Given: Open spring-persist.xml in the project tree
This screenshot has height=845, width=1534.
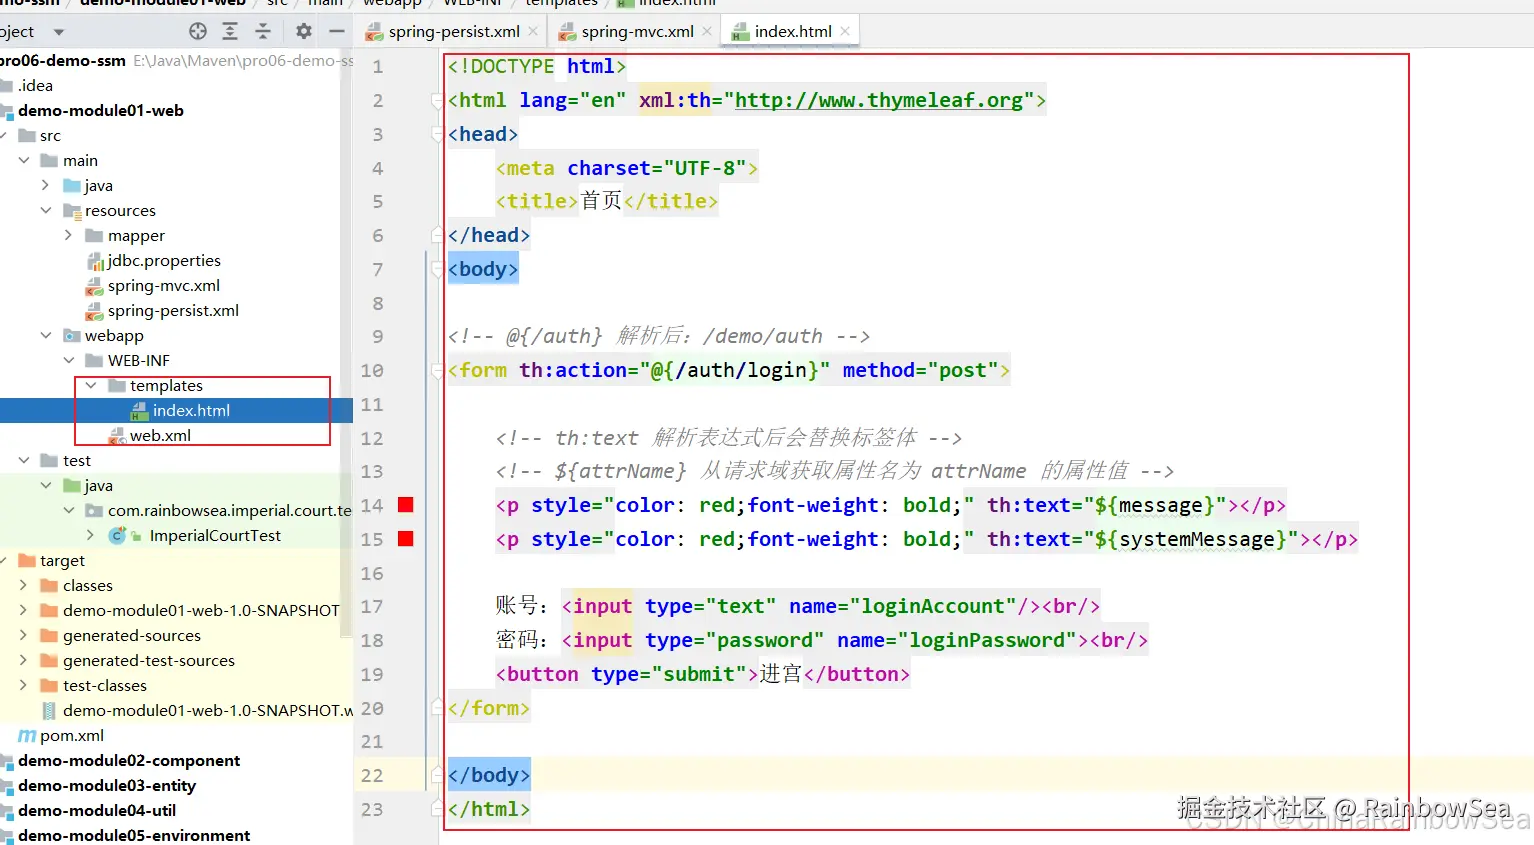Looking at the screenshot, I should [173, 310].
